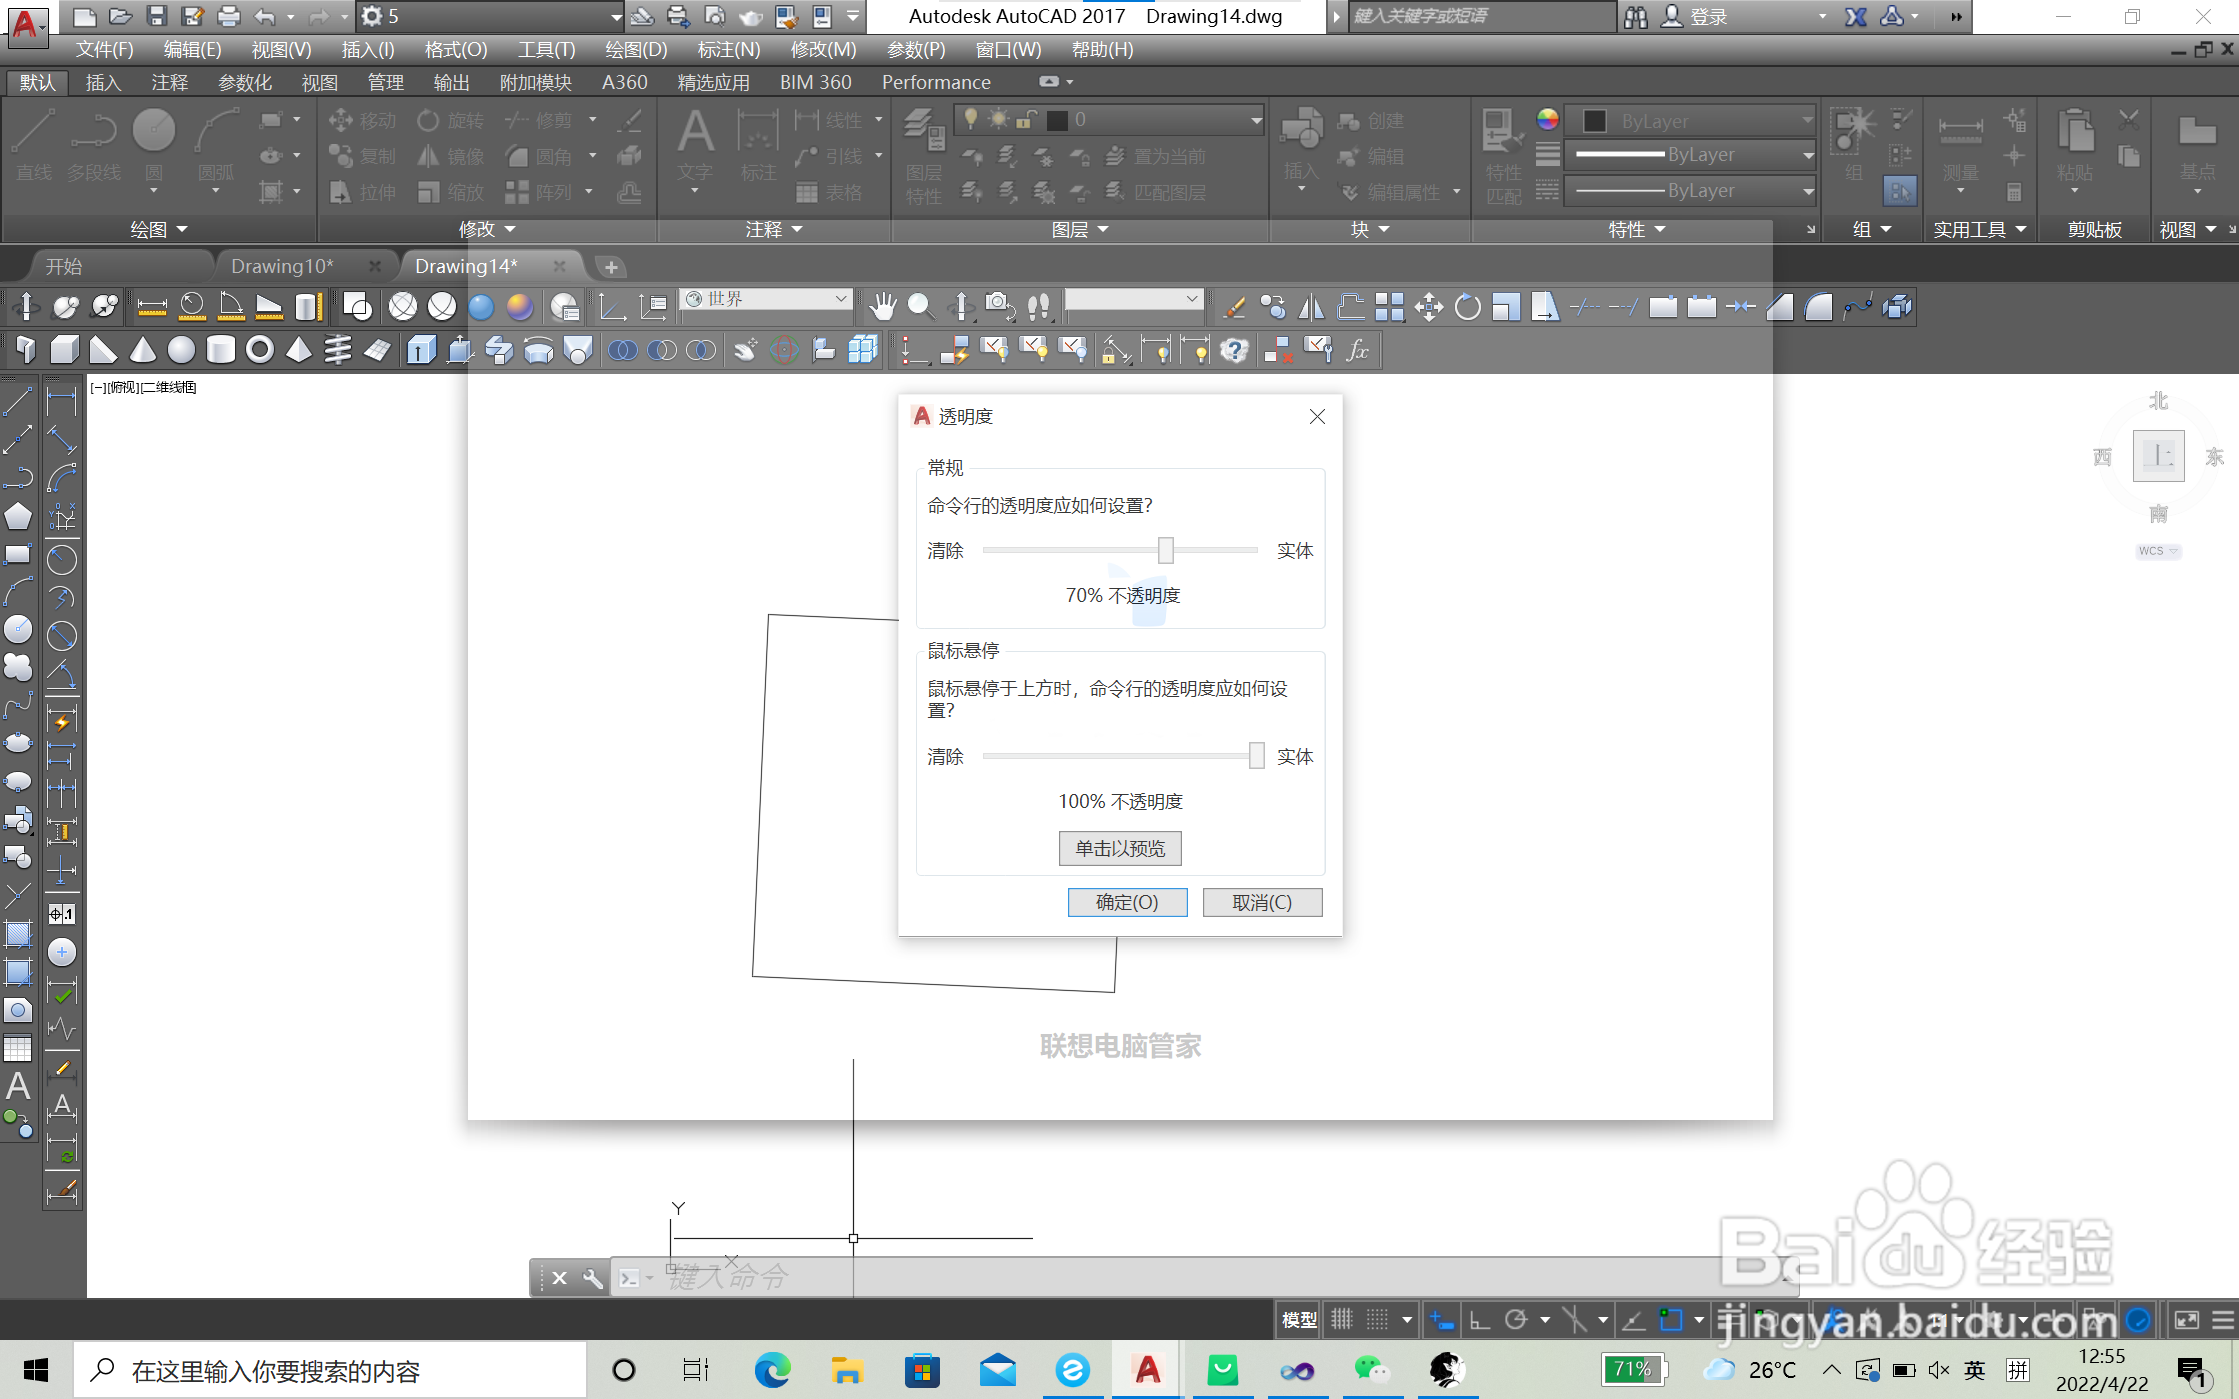Switch to the 参数化 ribbon tab

tap(245, 82)
